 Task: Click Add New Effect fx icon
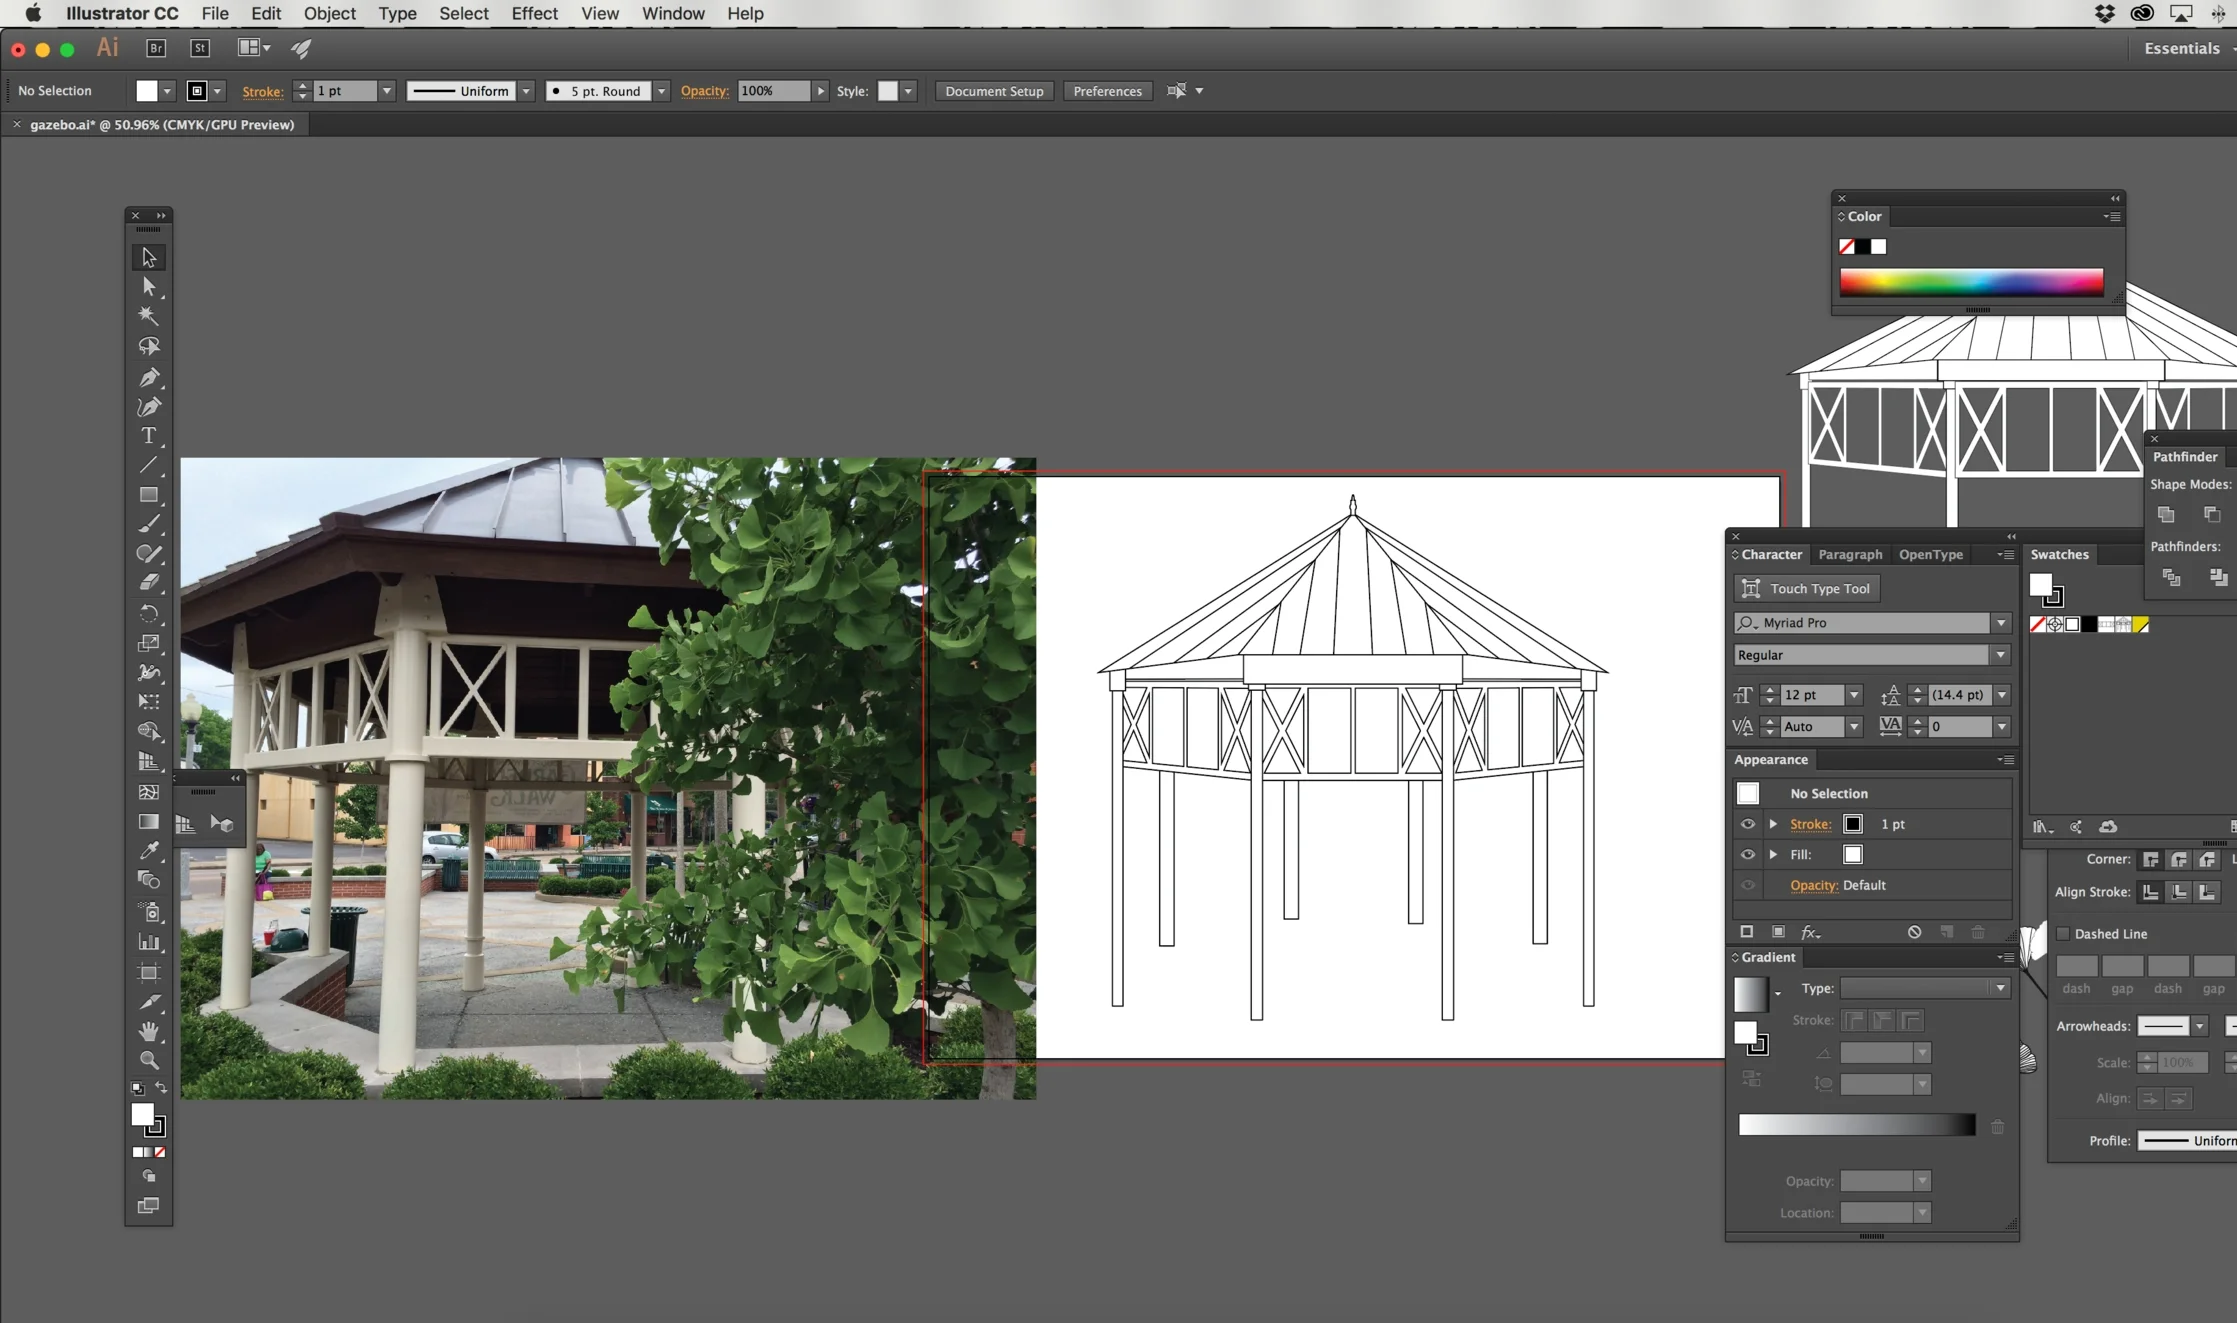coord(1810,932)
